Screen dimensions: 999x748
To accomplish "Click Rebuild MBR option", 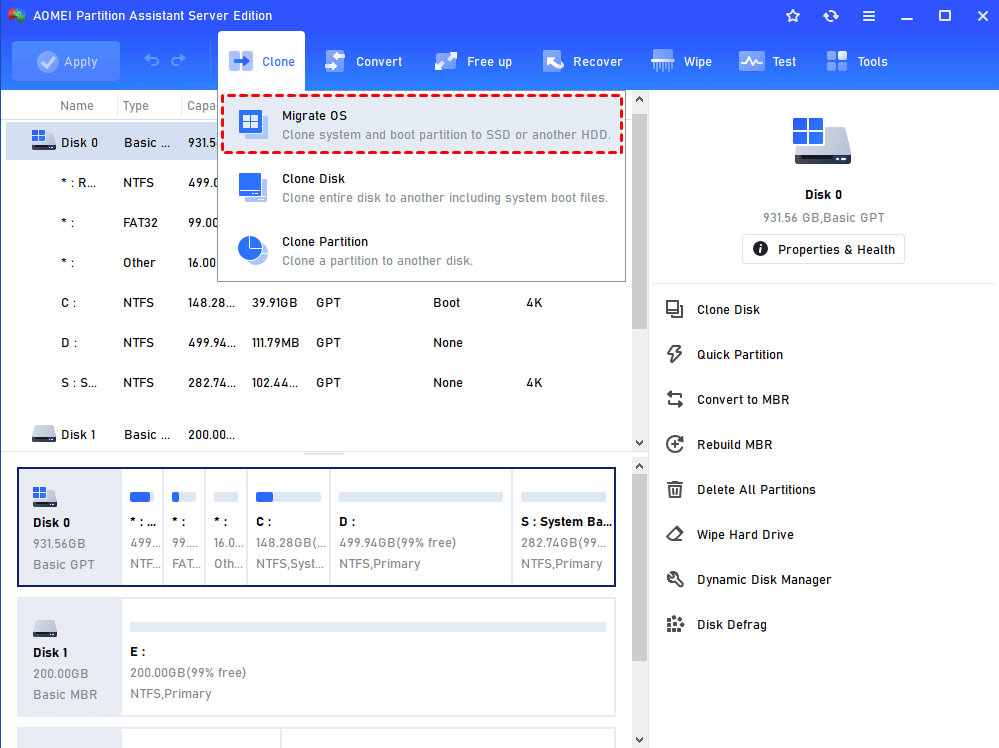I will (734, 445).
